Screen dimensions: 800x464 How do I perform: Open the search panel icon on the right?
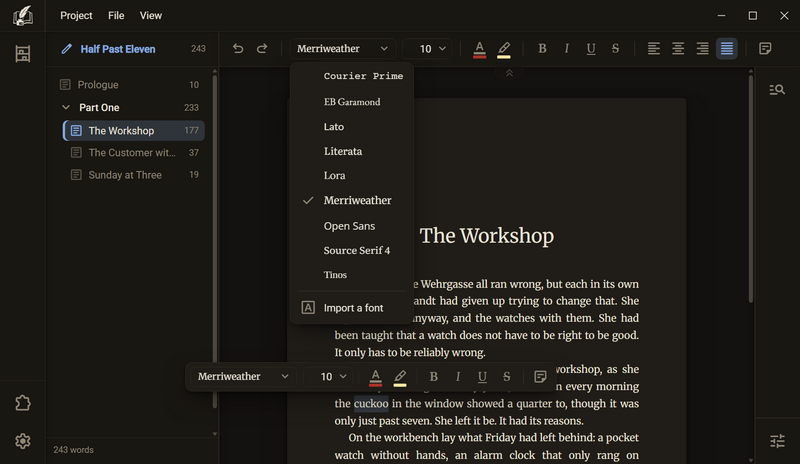tap(777, 90)
